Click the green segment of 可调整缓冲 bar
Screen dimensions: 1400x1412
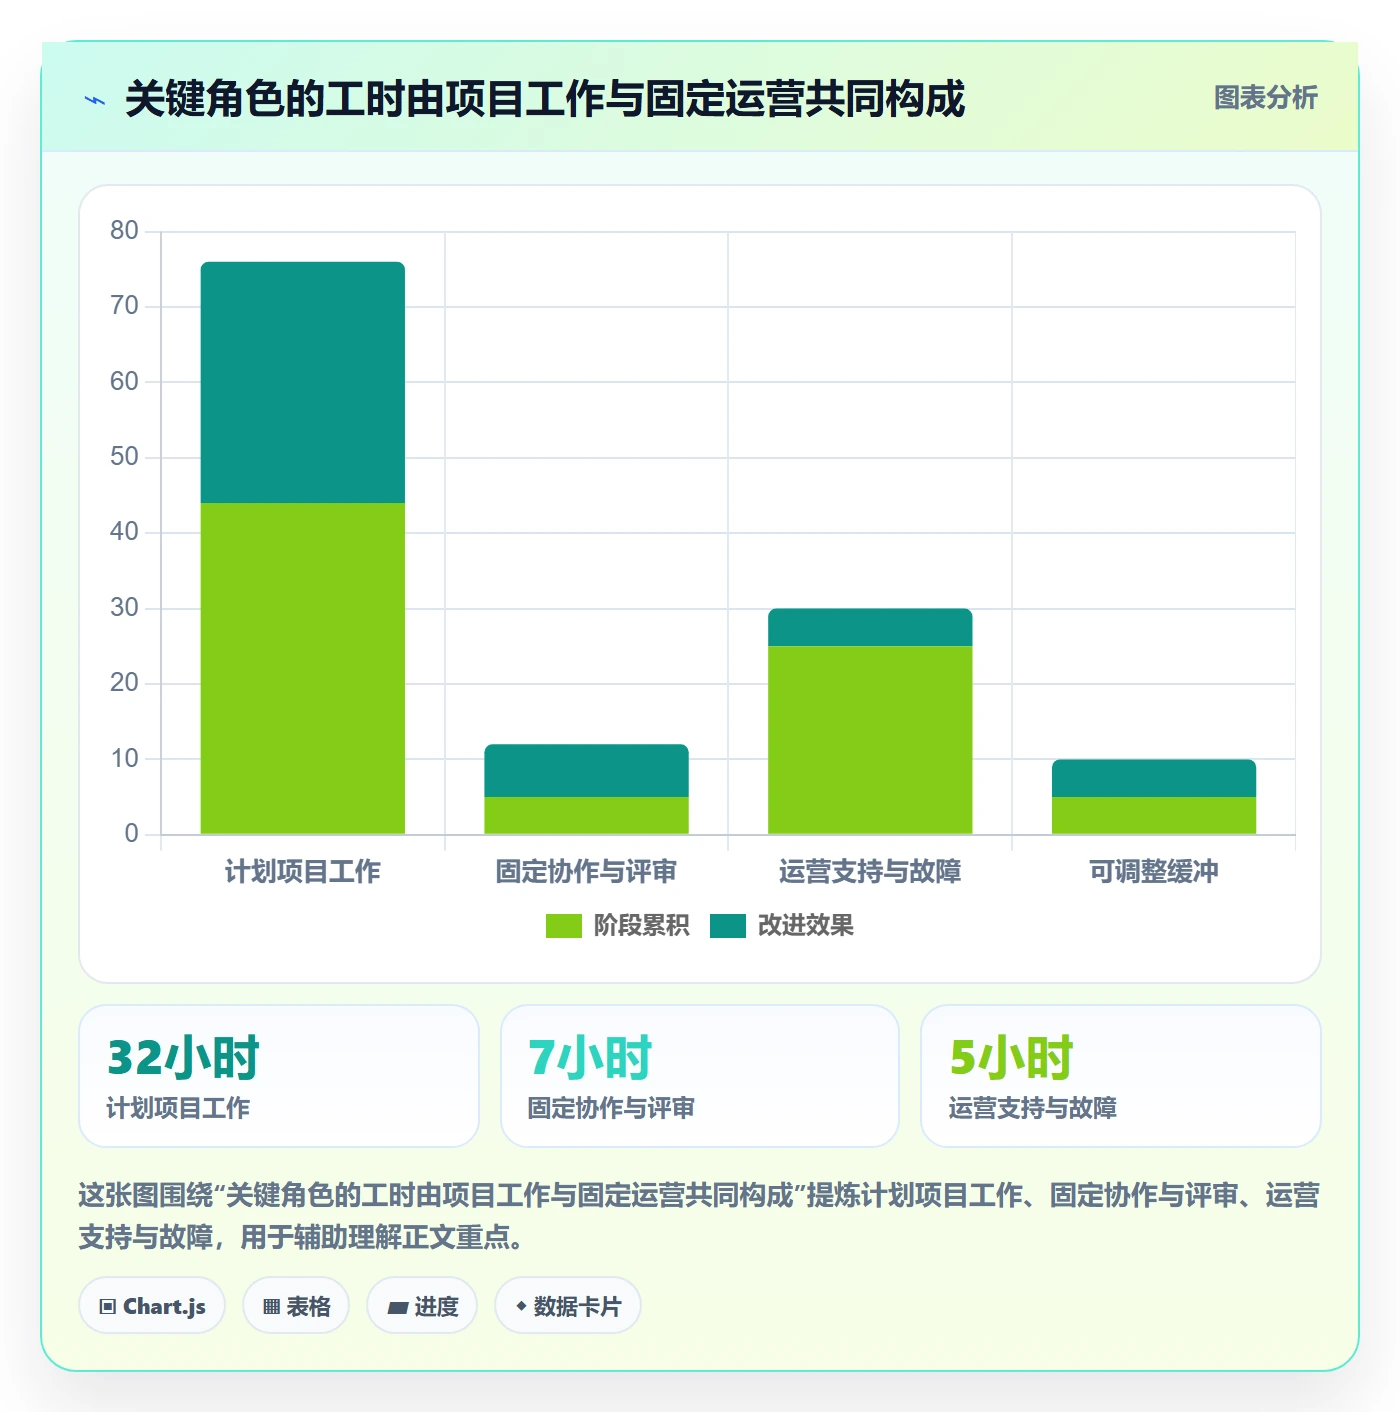(x=1154, y=815)
